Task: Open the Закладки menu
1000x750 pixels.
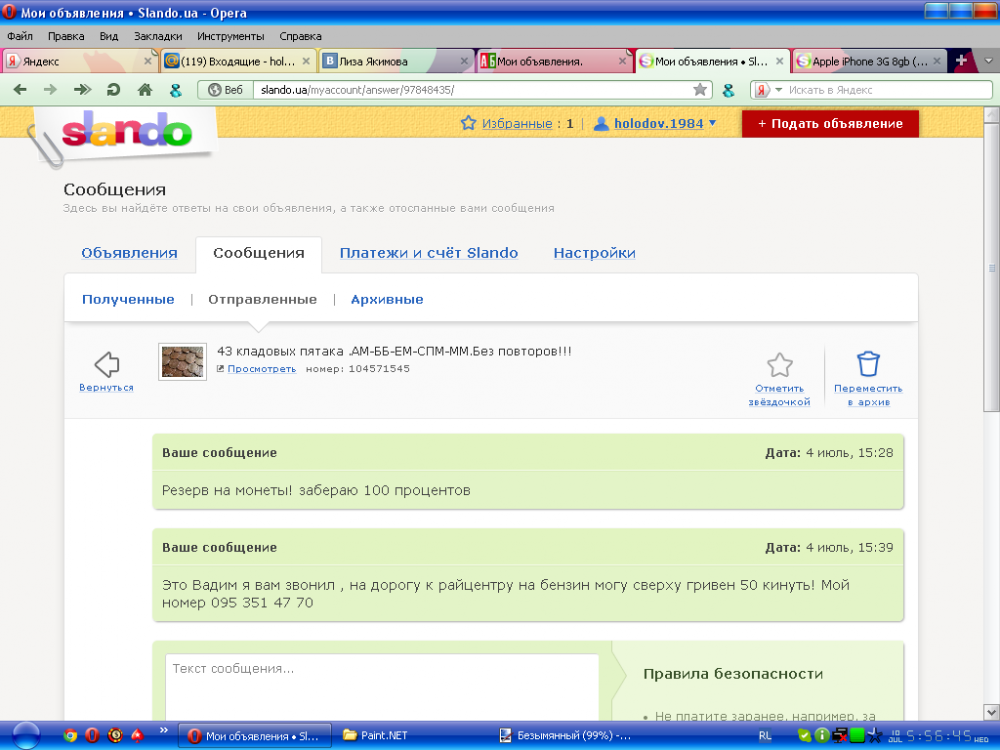Action: [158, 36]
